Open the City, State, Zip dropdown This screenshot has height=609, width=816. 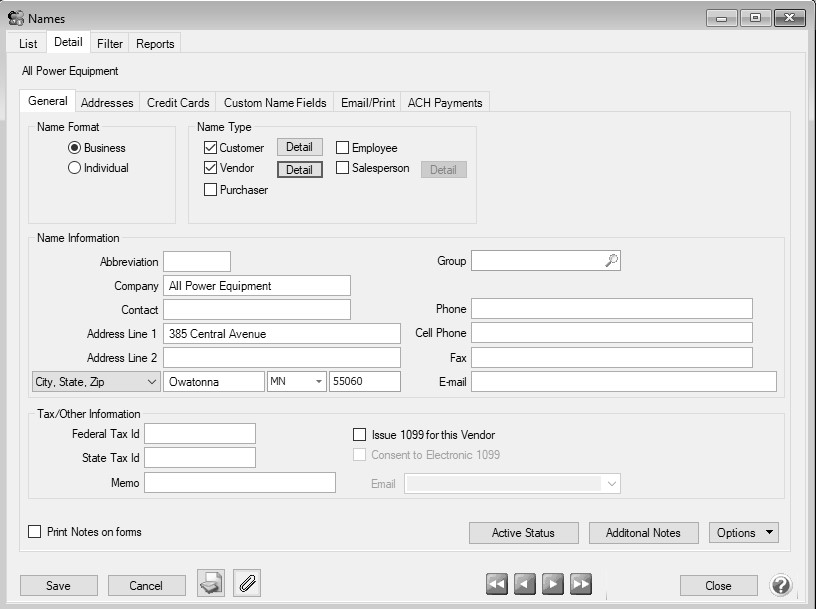(x=96, y=382)
